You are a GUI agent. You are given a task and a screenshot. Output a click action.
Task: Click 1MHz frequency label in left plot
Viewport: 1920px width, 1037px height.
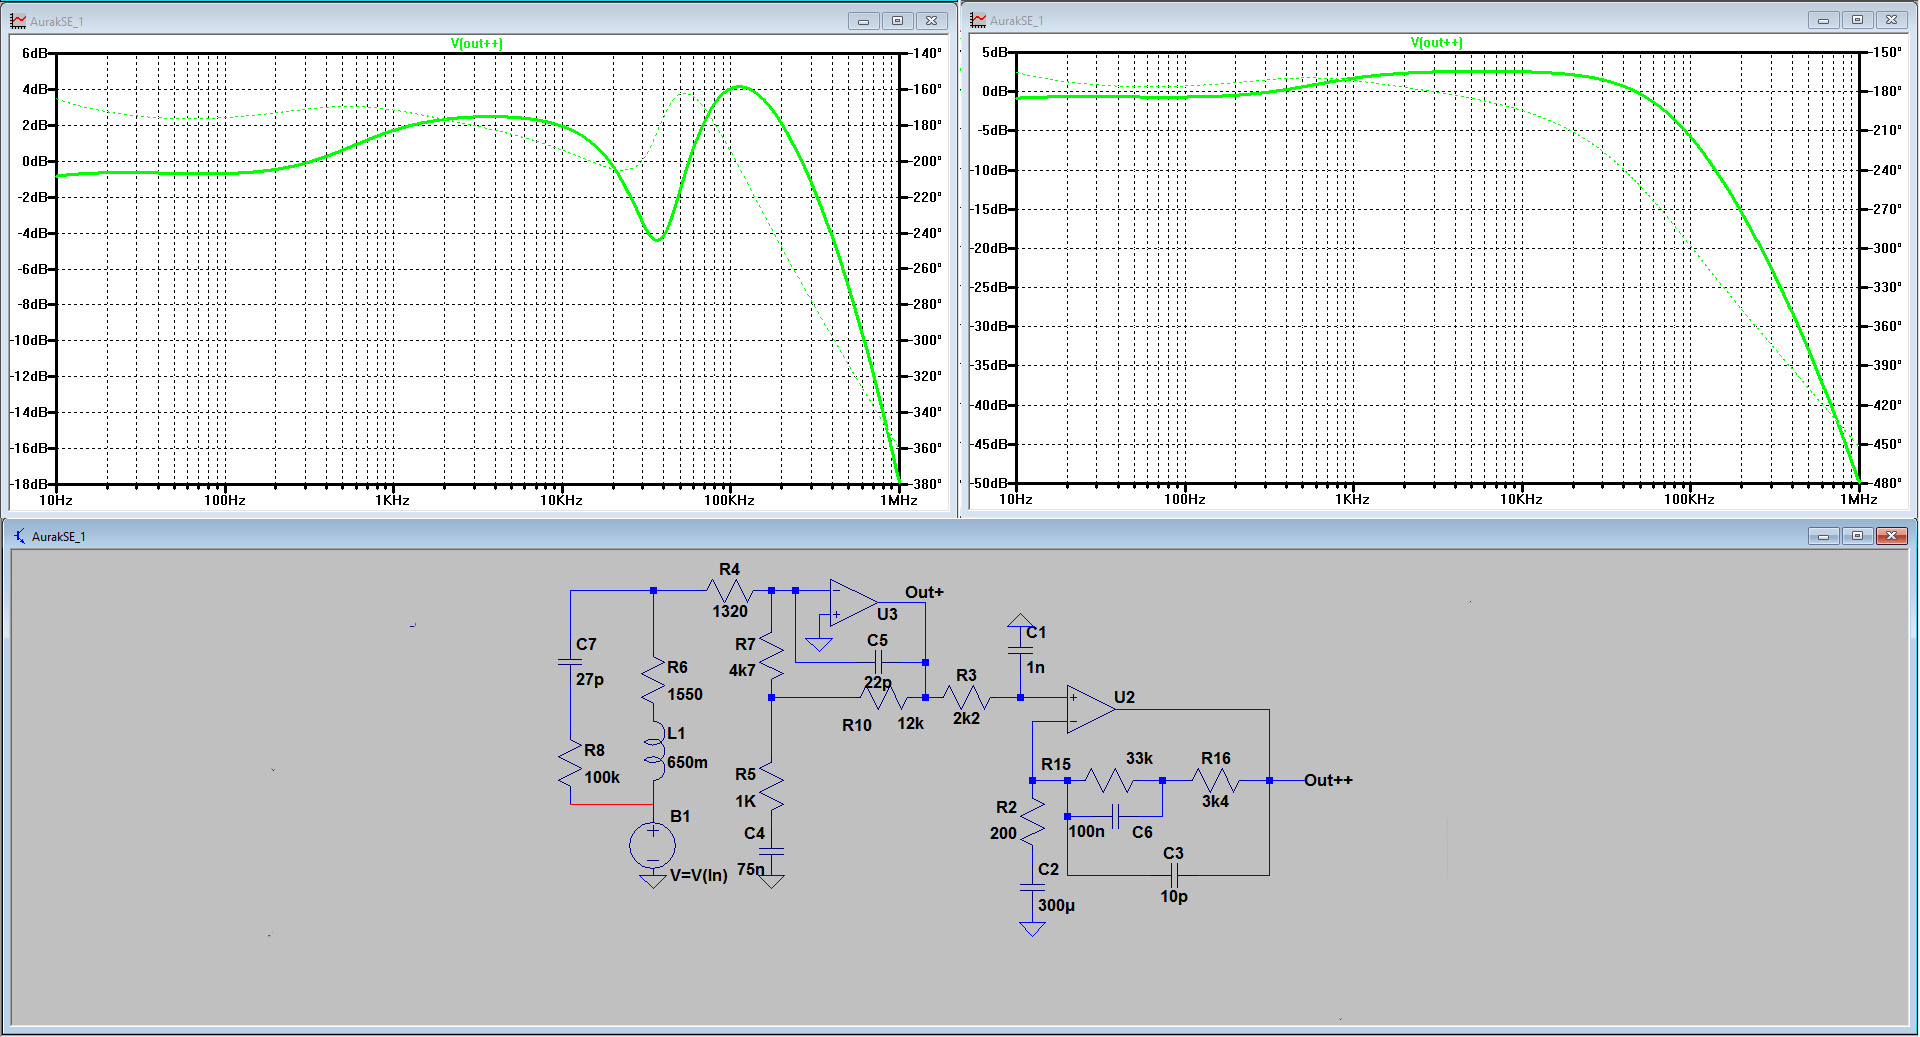(x=898, y=500)
